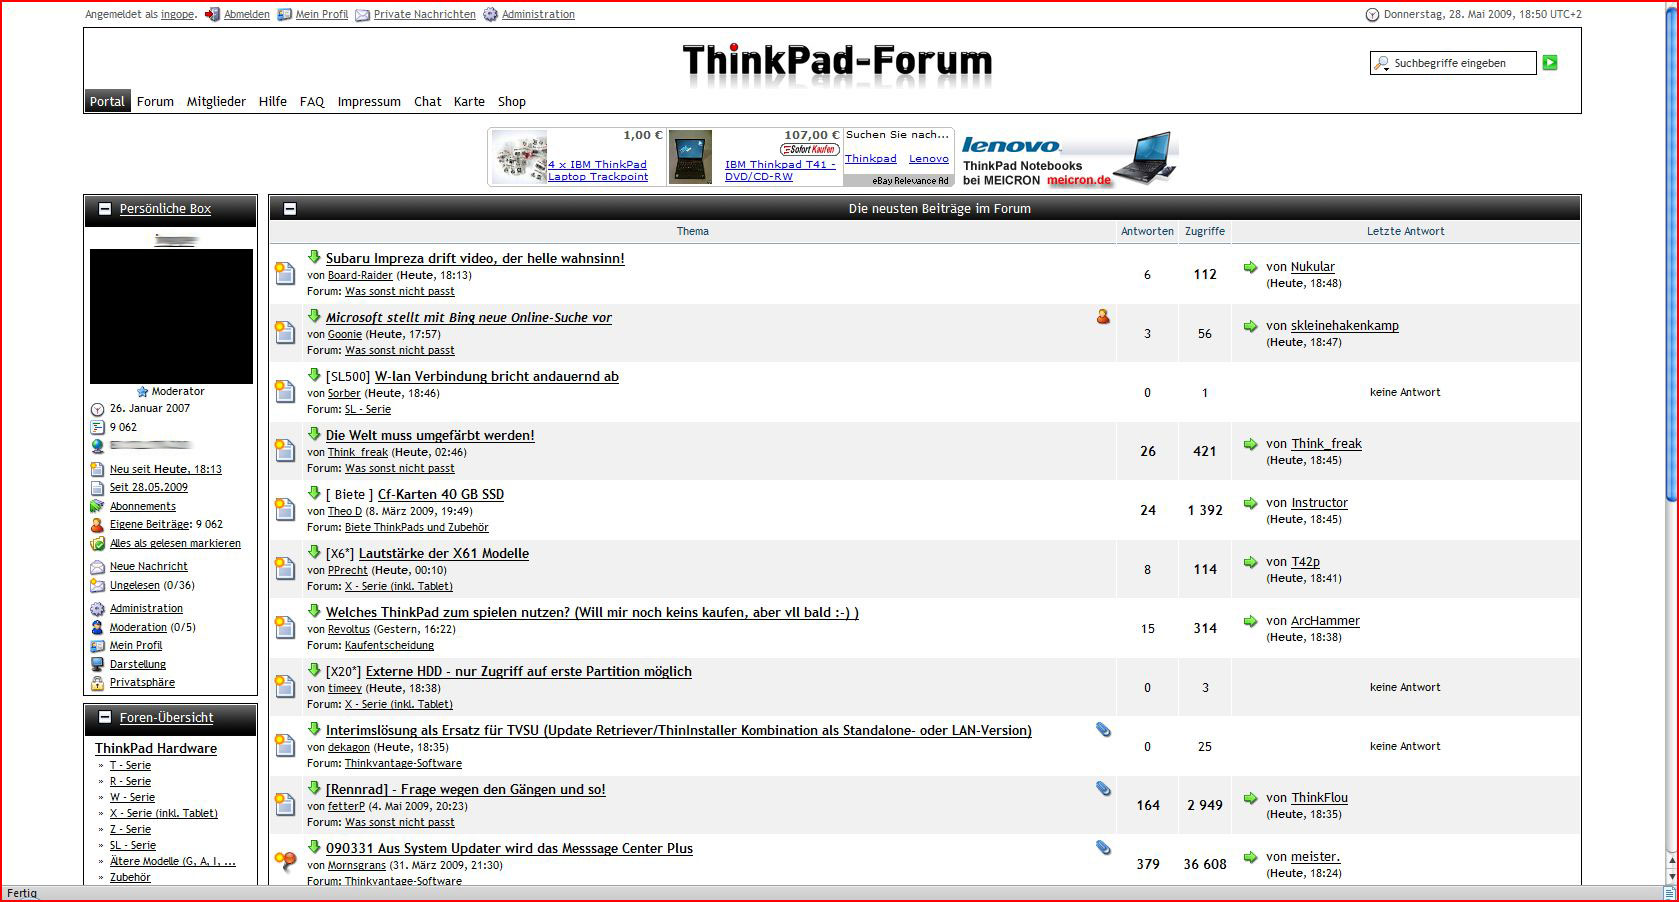Sort by Antworten column header
1679x902 pixels.
click(1147, 231)
